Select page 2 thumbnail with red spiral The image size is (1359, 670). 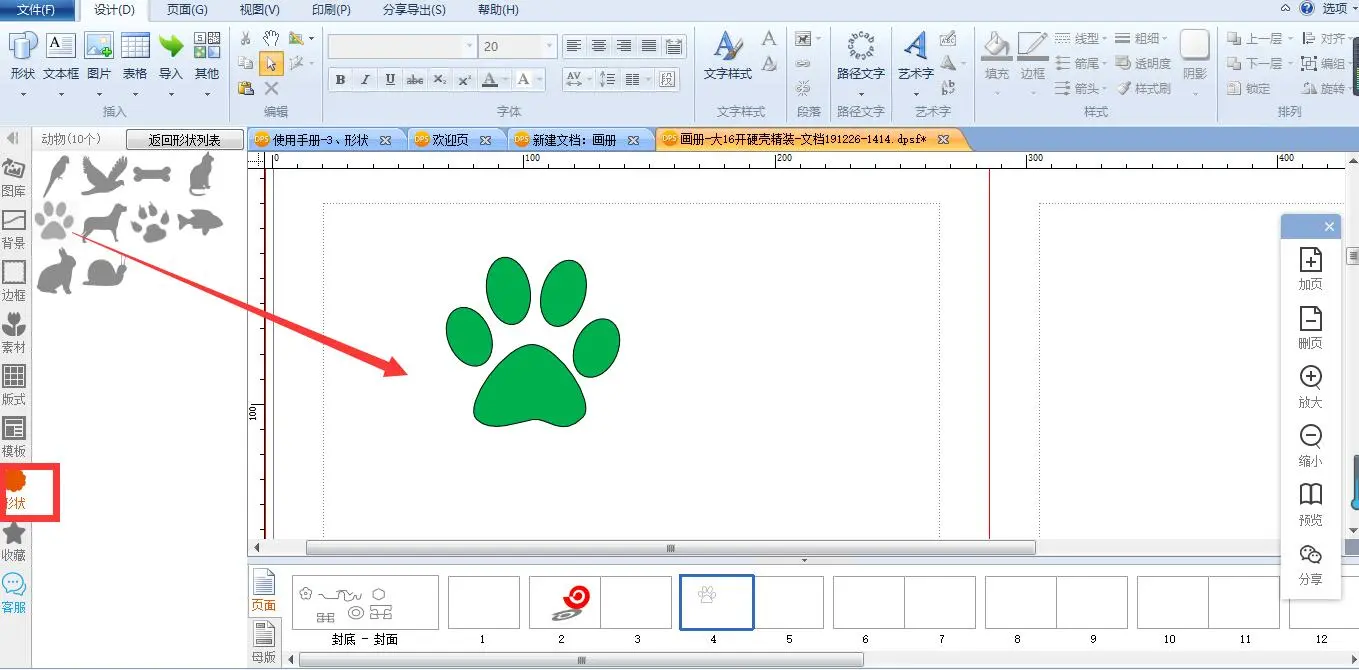[x=564, y=602]
